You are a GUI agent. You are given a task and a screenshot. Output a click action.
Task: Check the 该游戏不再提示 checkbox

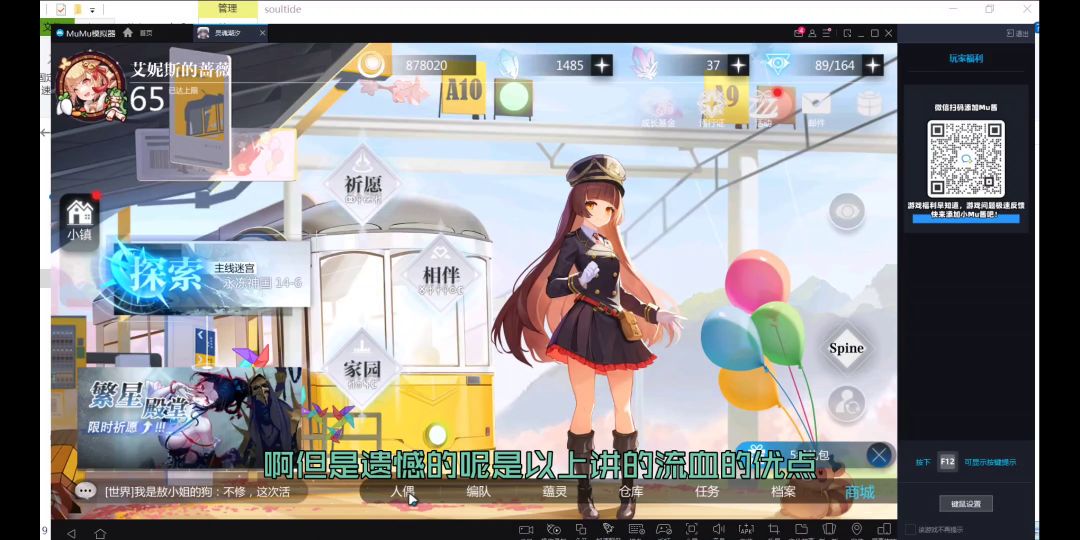click(x=909, y=529)
